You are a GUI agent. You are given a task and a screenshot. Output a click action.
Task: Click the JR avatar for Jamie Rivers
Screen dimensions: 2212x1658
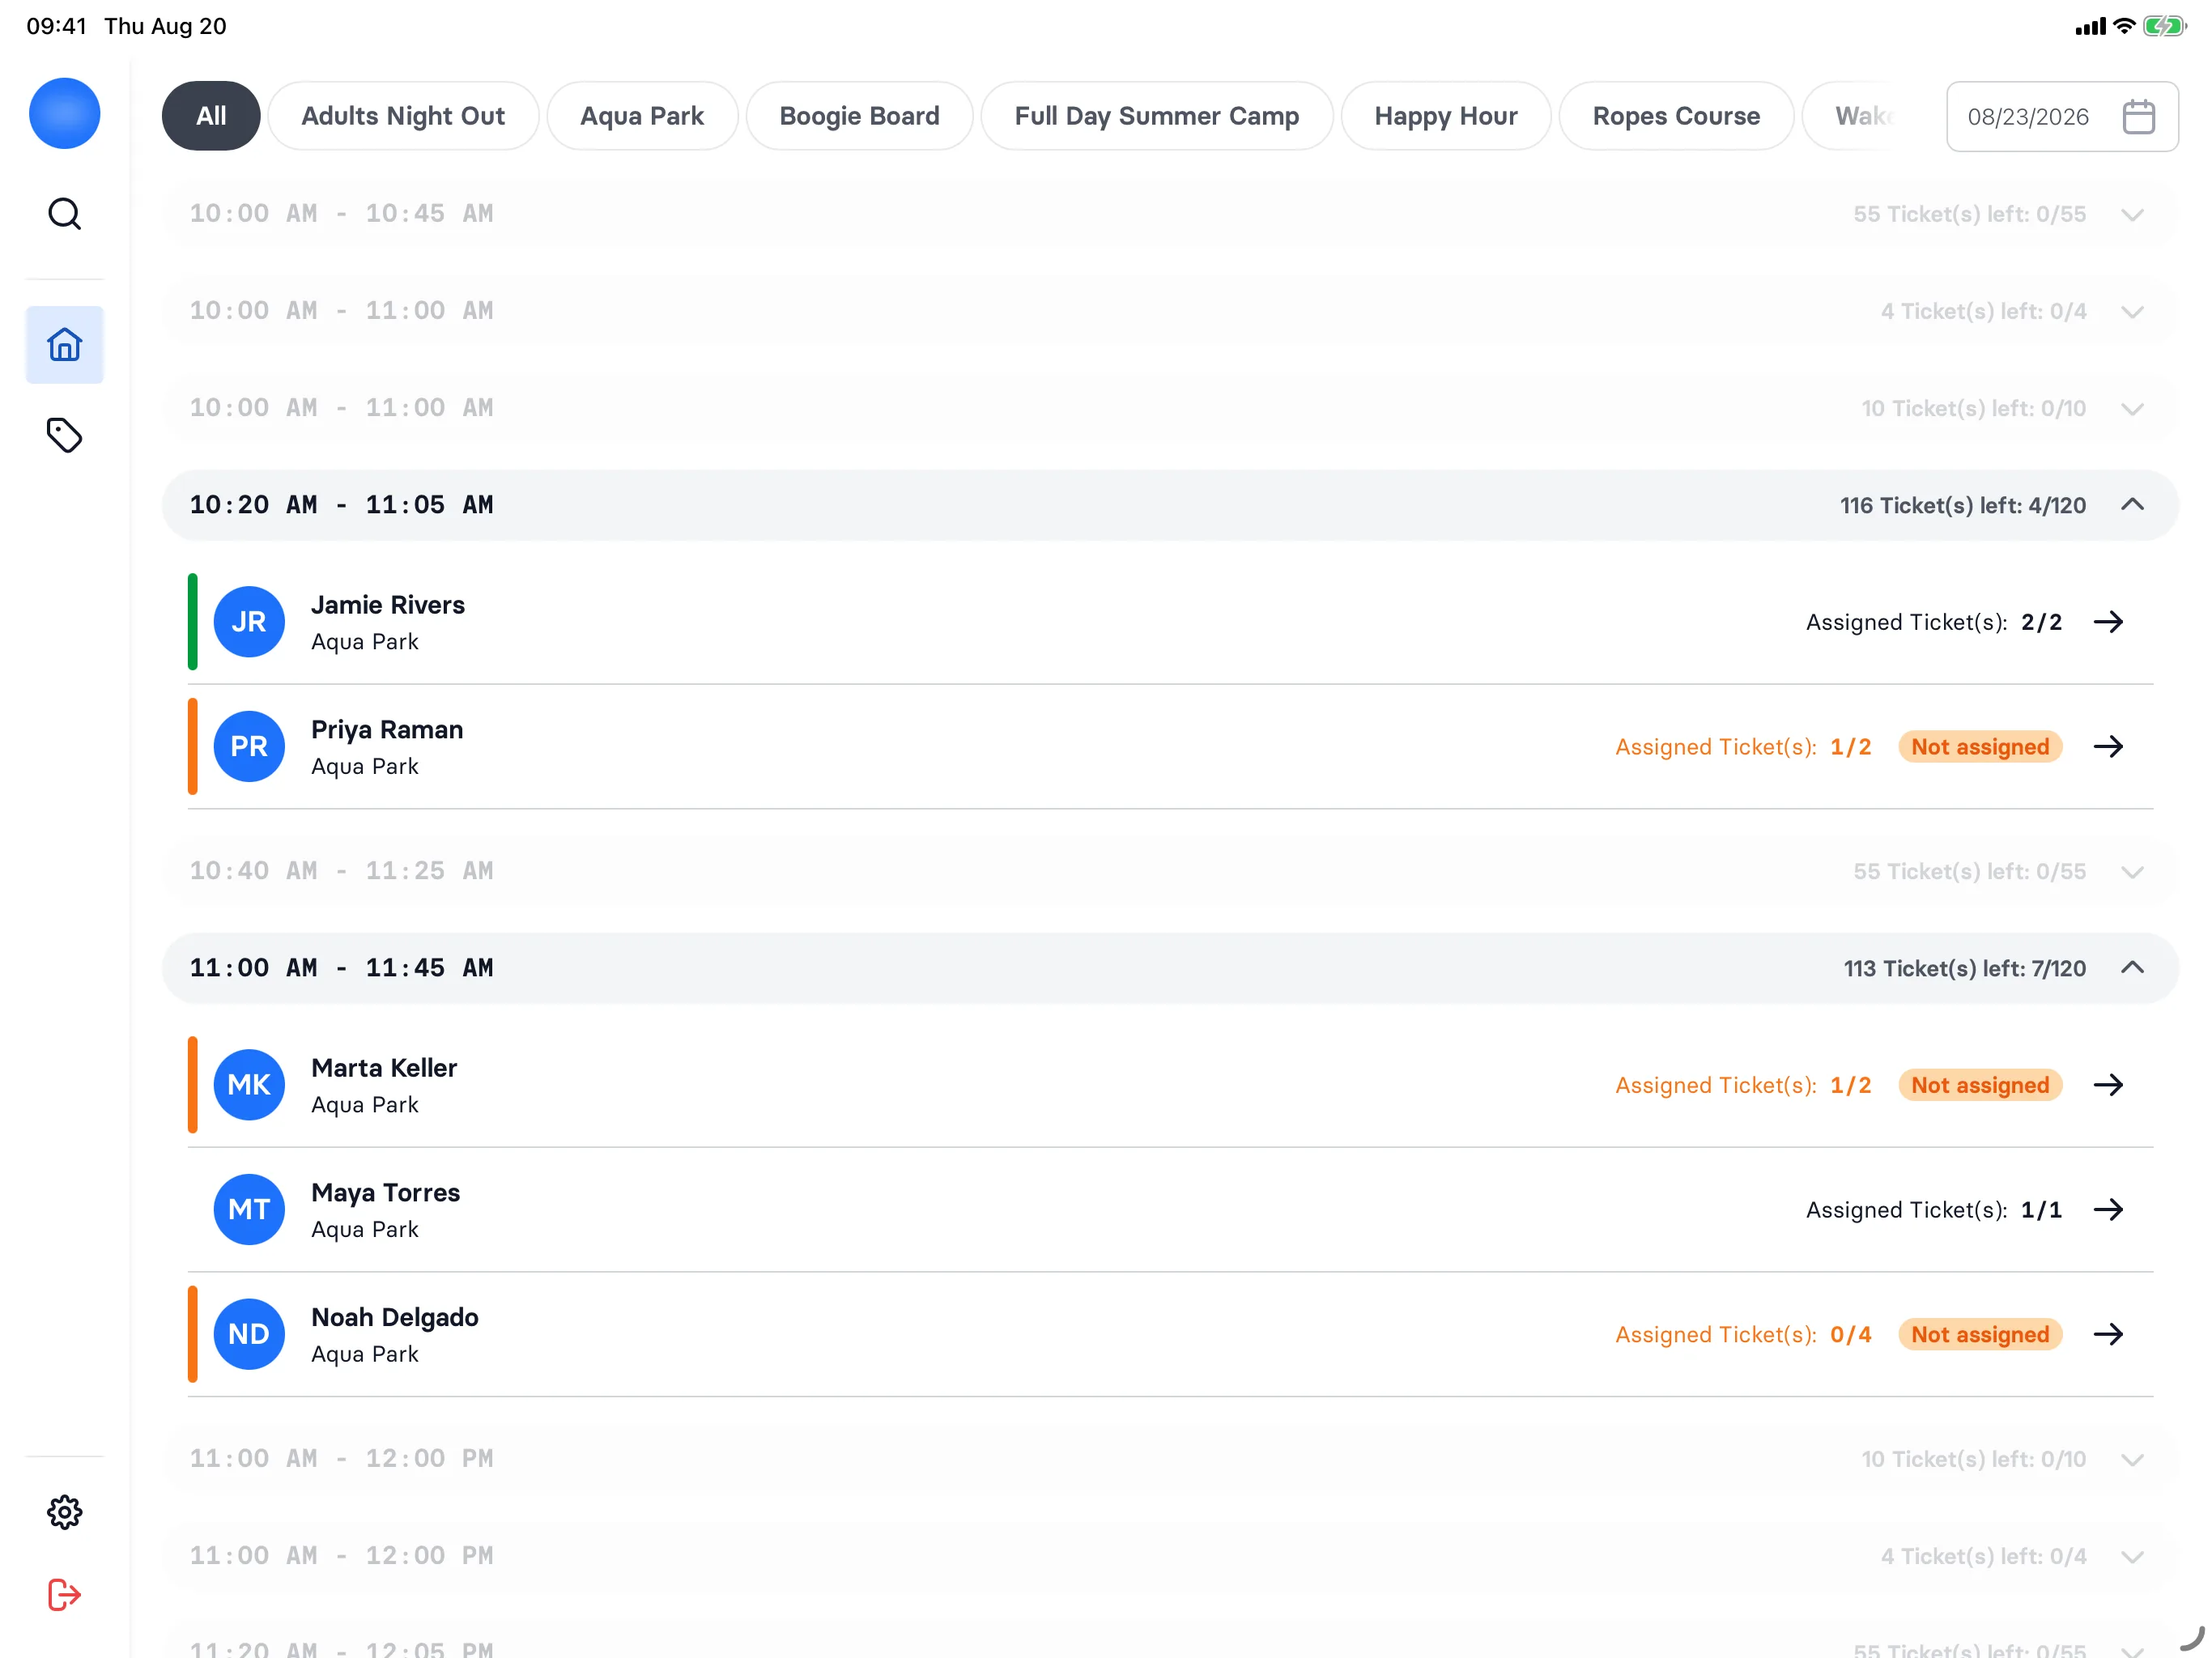click(249, 622)
